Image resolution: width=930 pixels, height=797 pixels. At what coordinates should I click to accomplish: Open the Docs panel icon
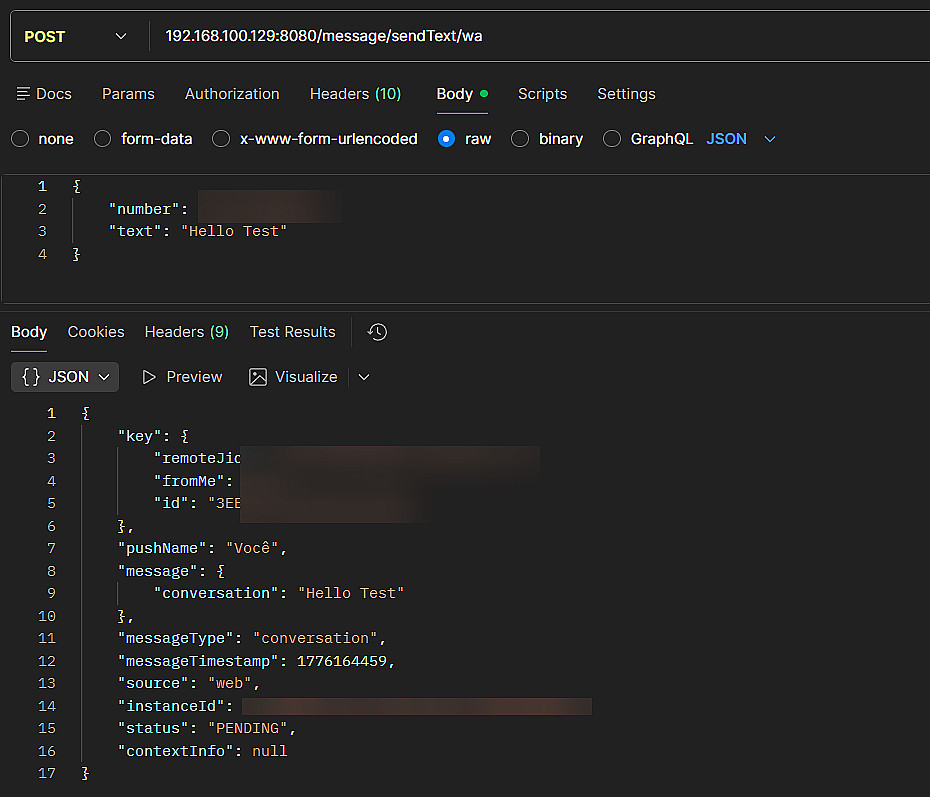click(23, 94)
